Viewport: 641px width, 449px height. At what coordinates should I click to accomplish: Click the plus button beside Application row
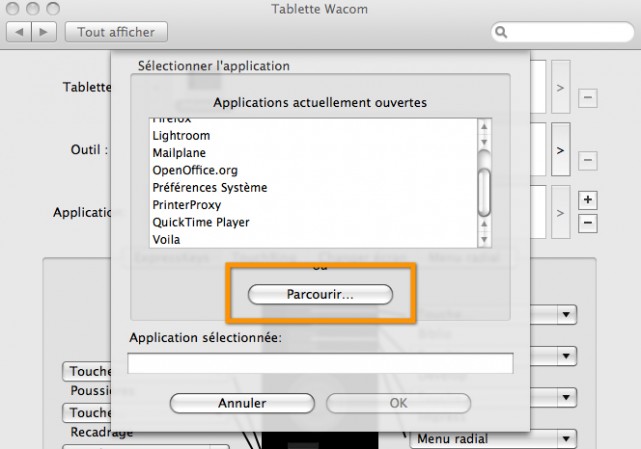tap(587, 200)
